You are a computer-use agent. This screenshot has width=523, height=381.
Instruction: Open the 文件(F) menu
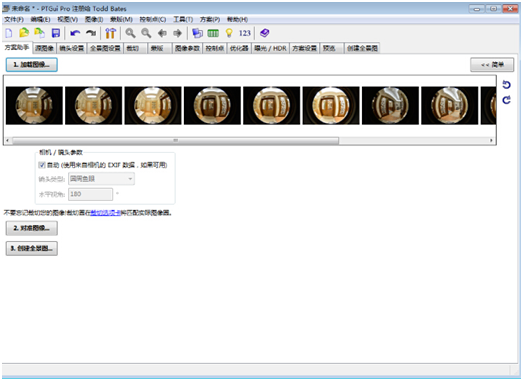click(14, 19)
